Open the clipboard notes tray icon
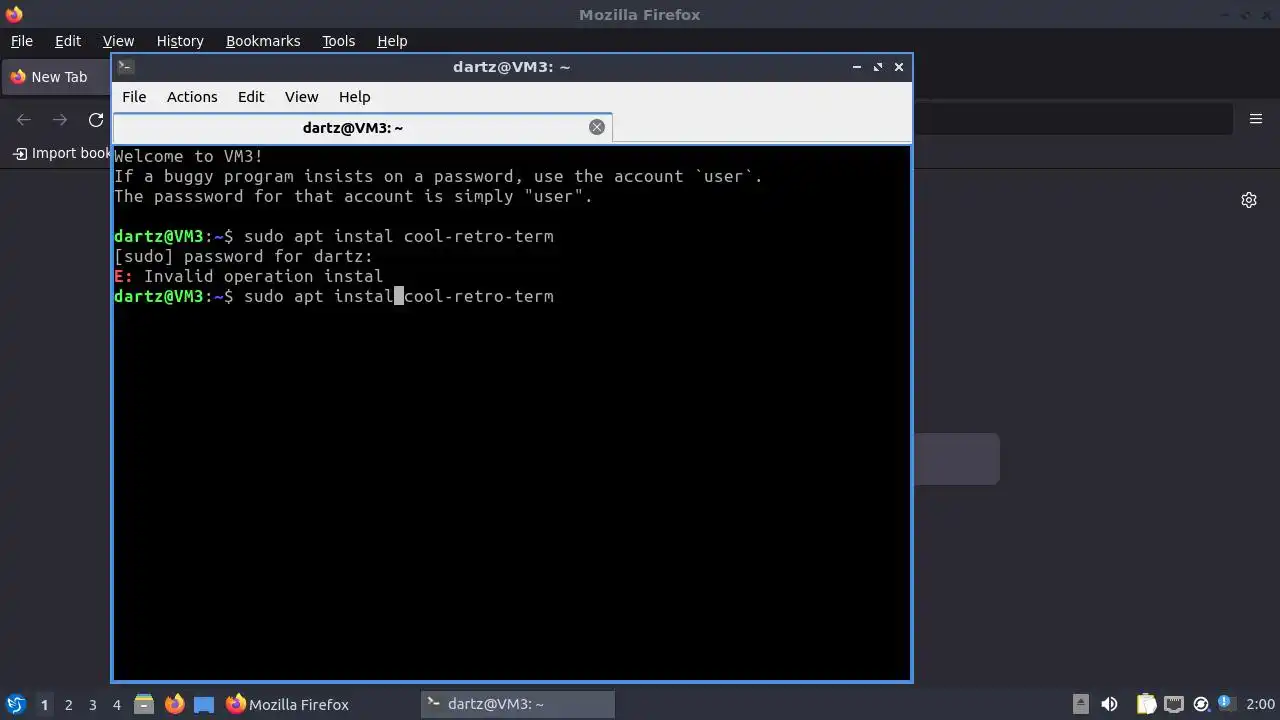This screenshot has height=720, width=1280. 1146,704
